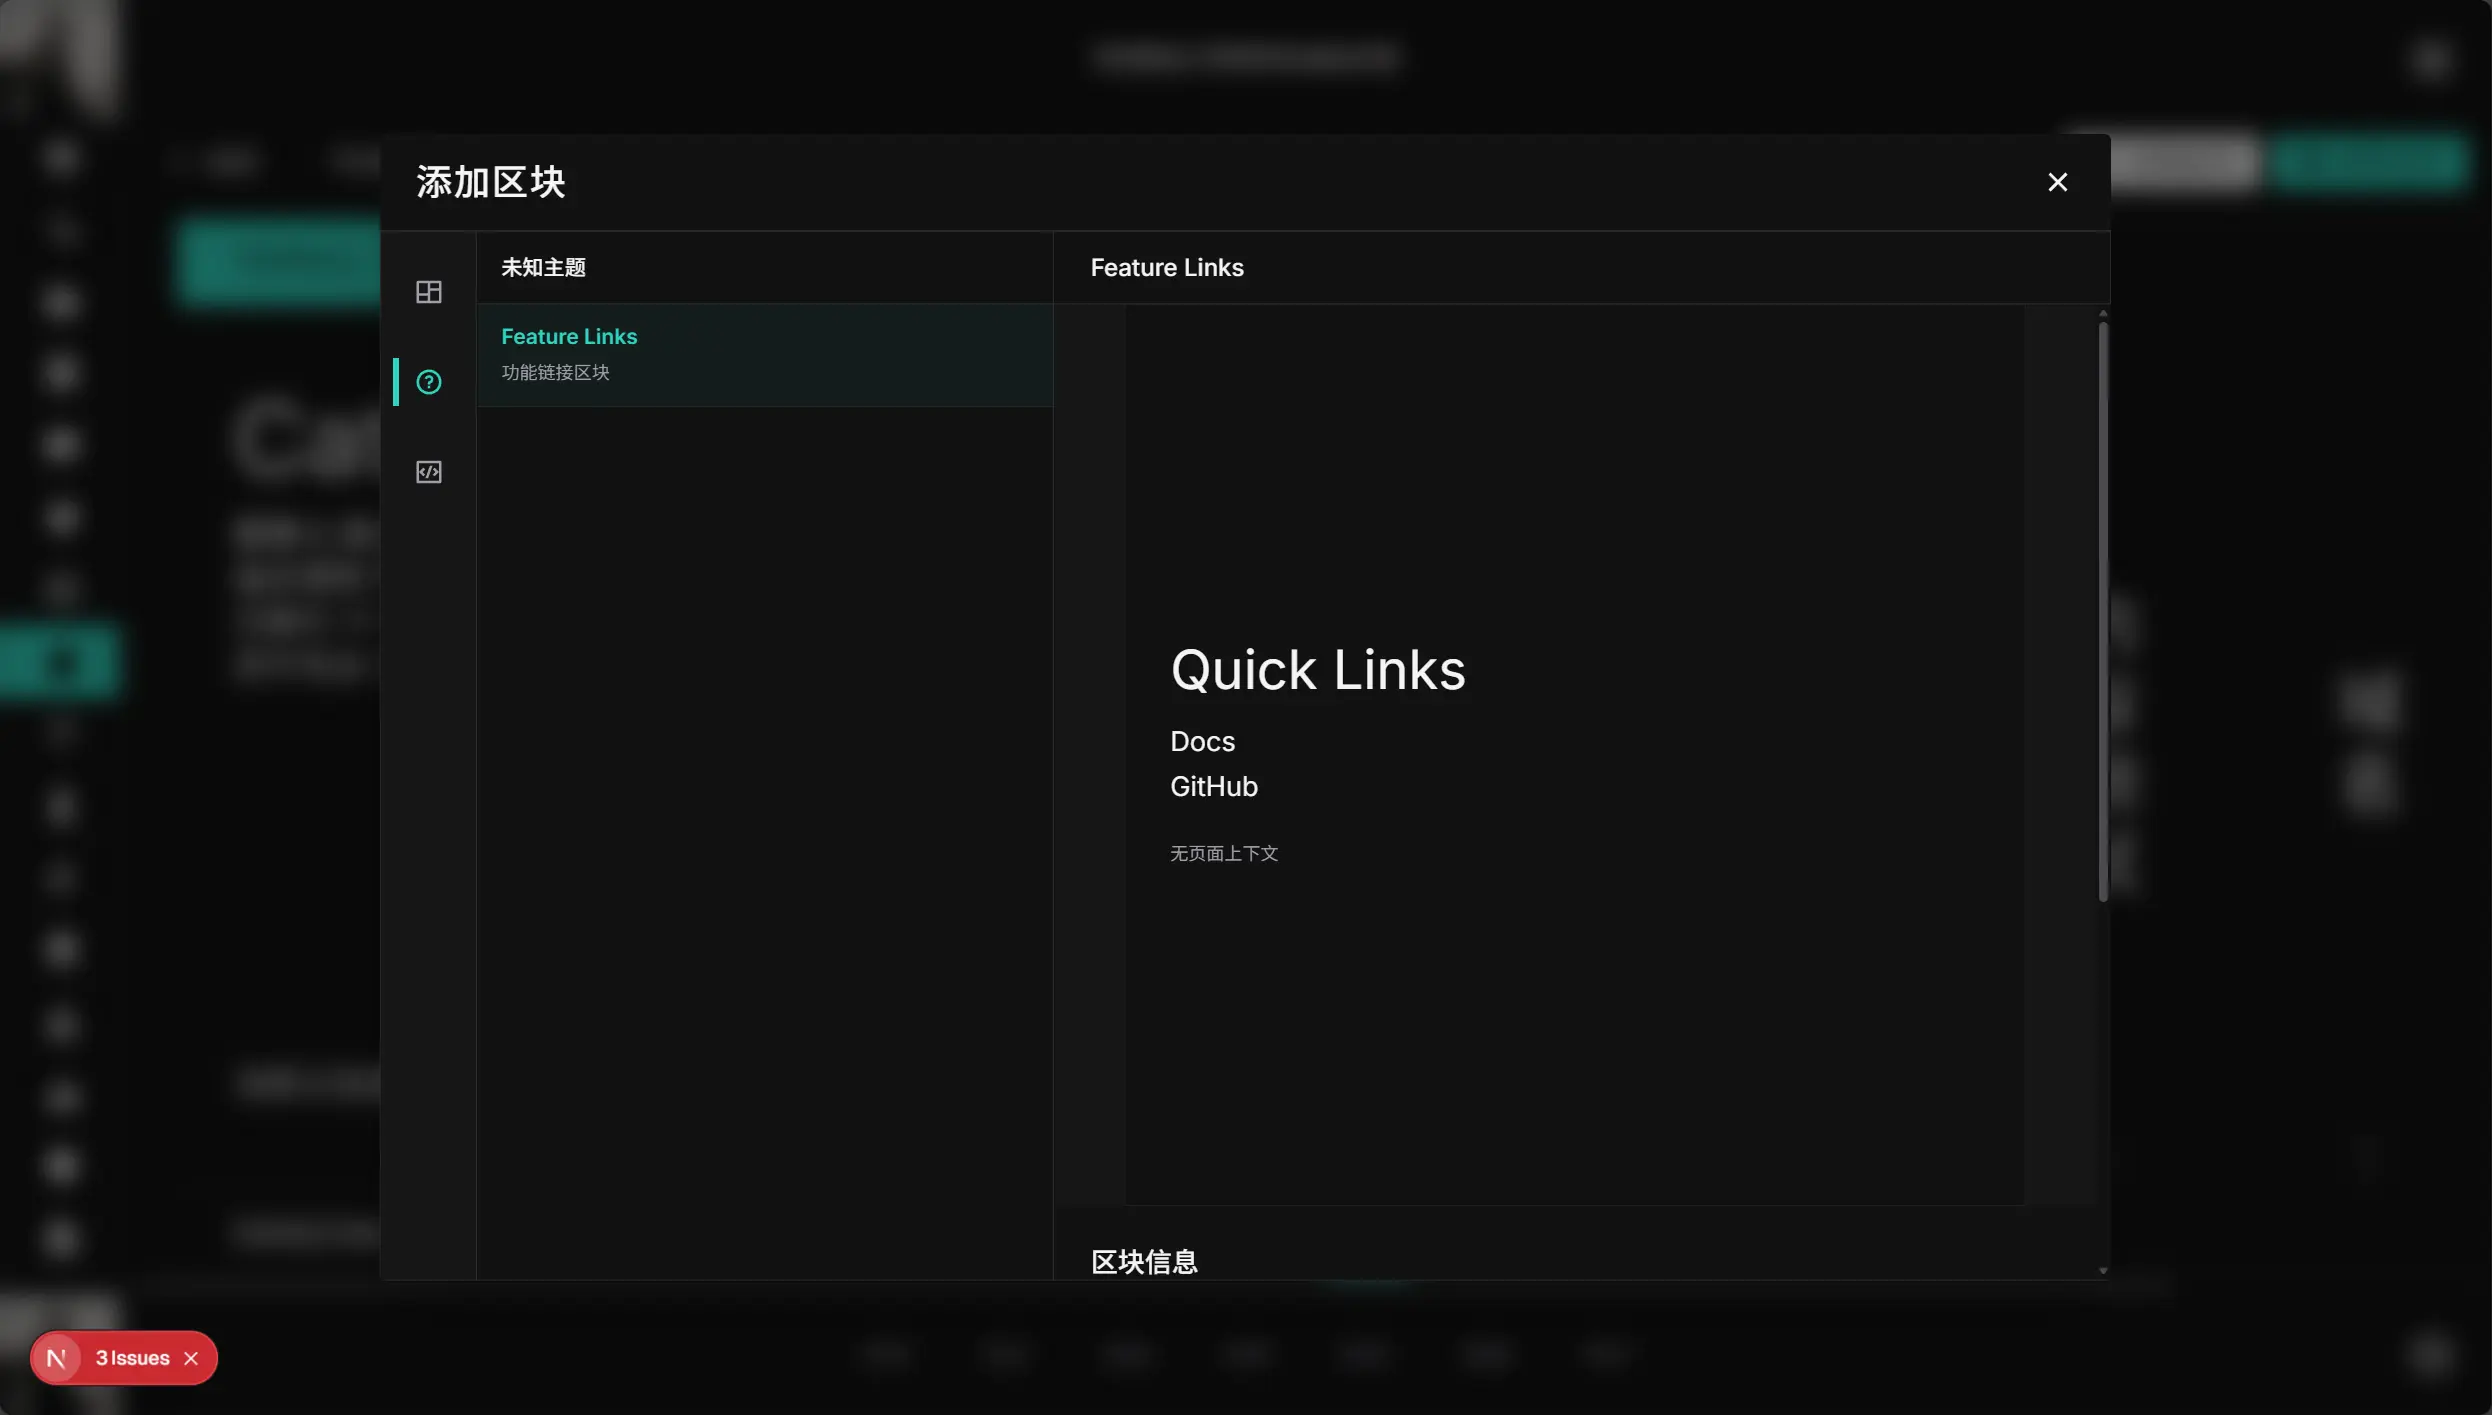Click the 未知主题 group header
2492x1415 pixels.
click(543, 268)
